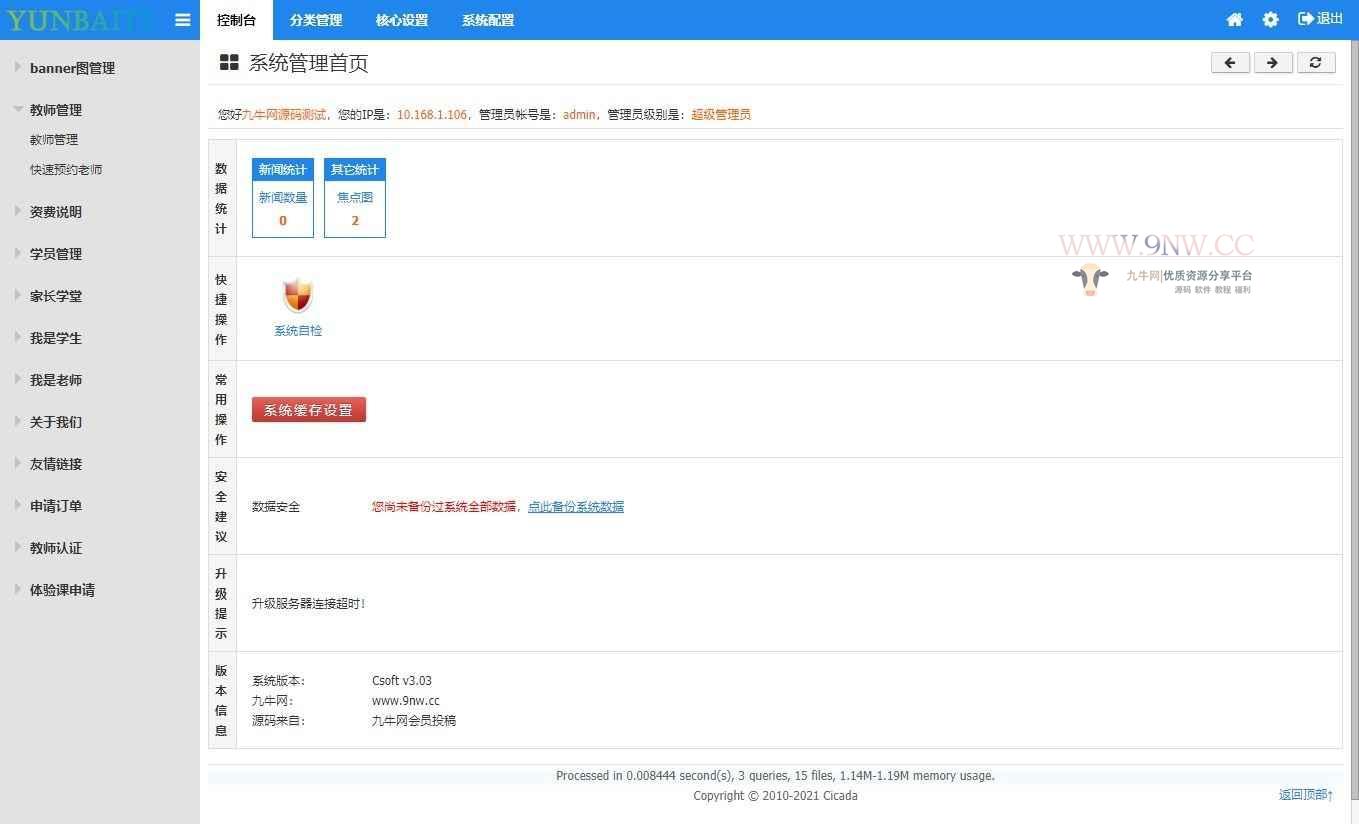Image resolution: width=1359 pixels, height=824 pixels.
Task: Expand the 学员管理 sidebar section
Action: tap(56, 254)
